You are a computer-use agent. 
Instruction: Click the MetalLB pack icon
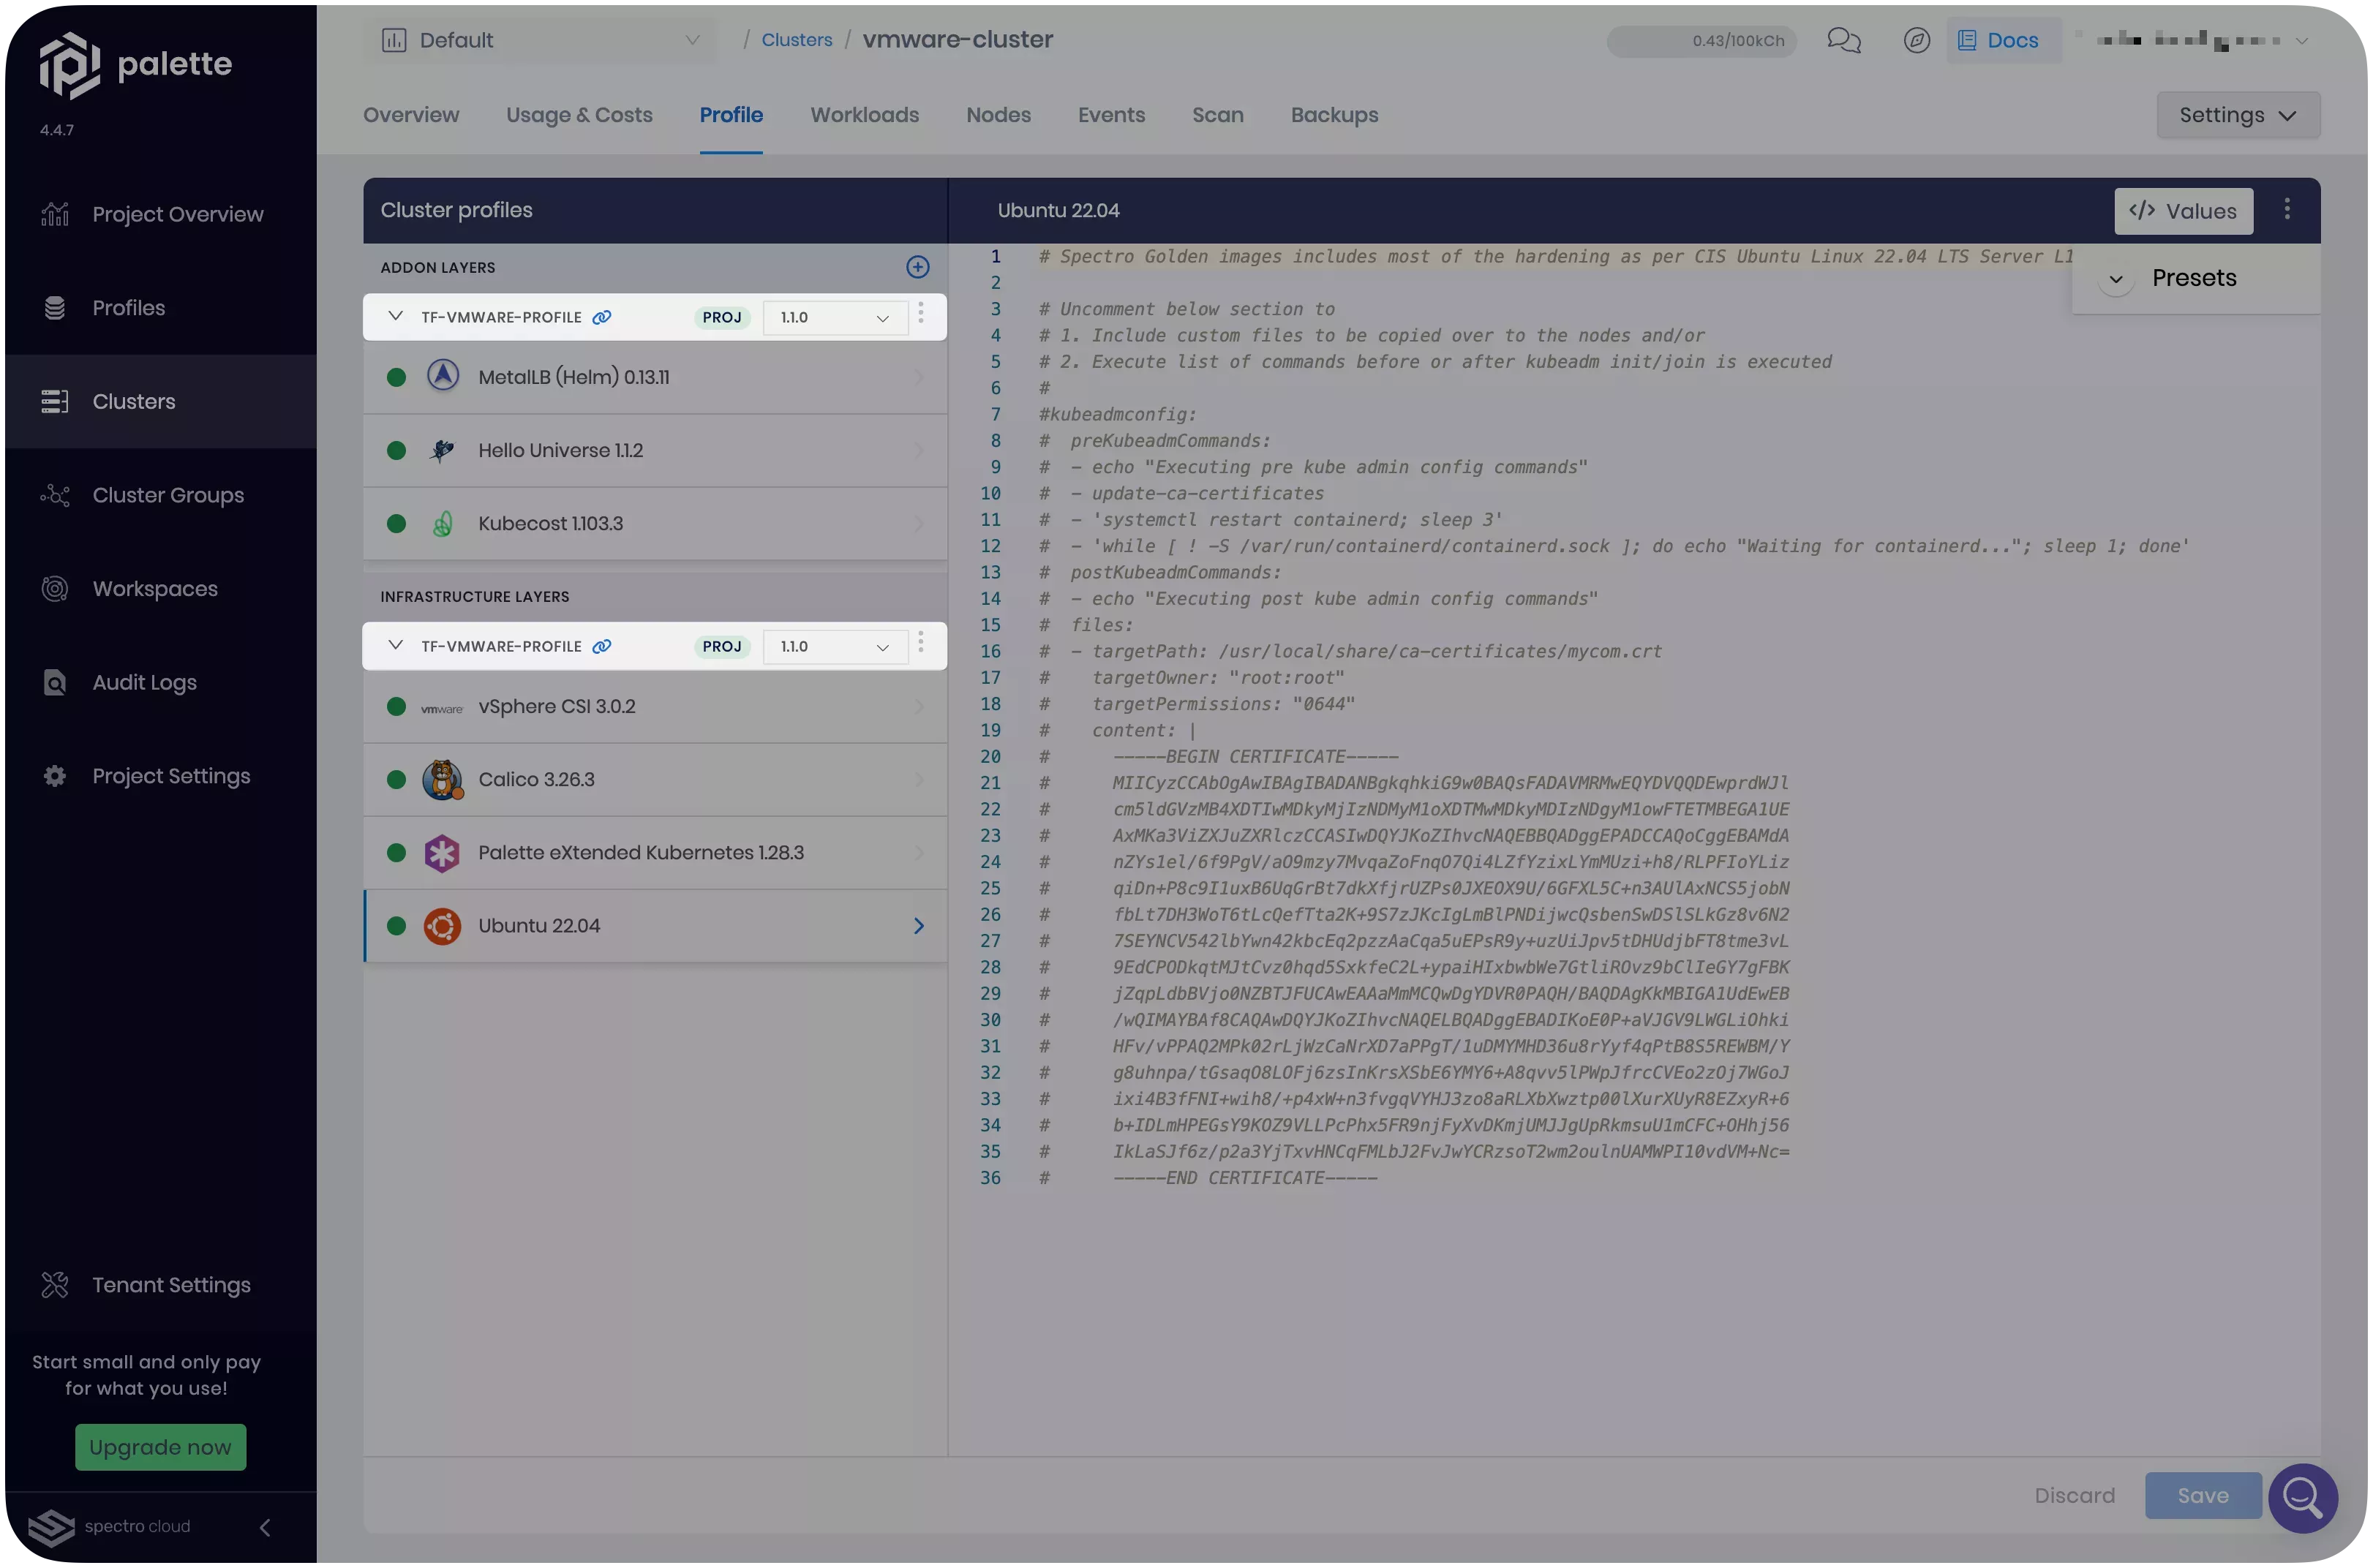[x=443, y=376]
